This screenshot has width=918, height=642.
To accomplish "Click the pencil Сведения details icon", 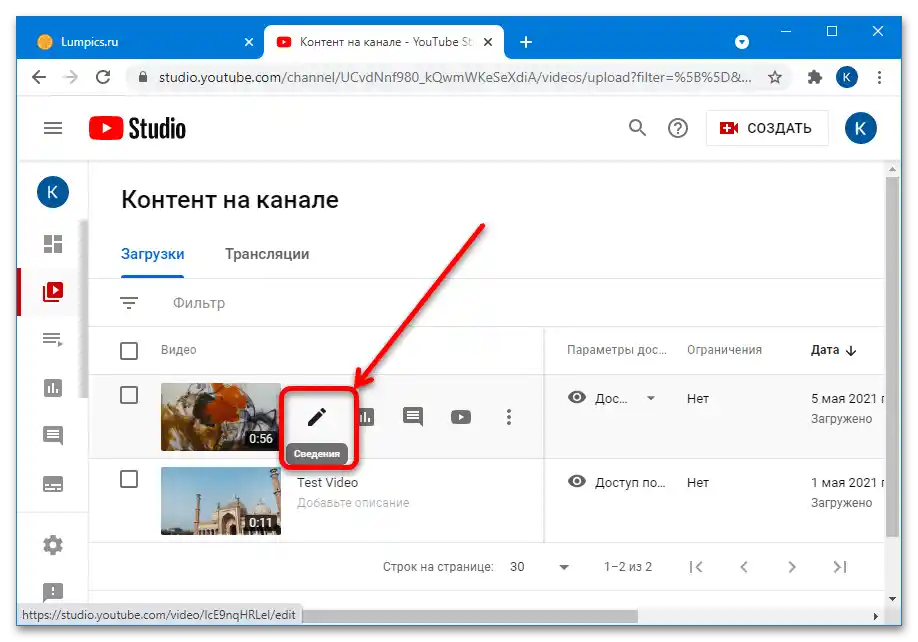I will point(317,417).
